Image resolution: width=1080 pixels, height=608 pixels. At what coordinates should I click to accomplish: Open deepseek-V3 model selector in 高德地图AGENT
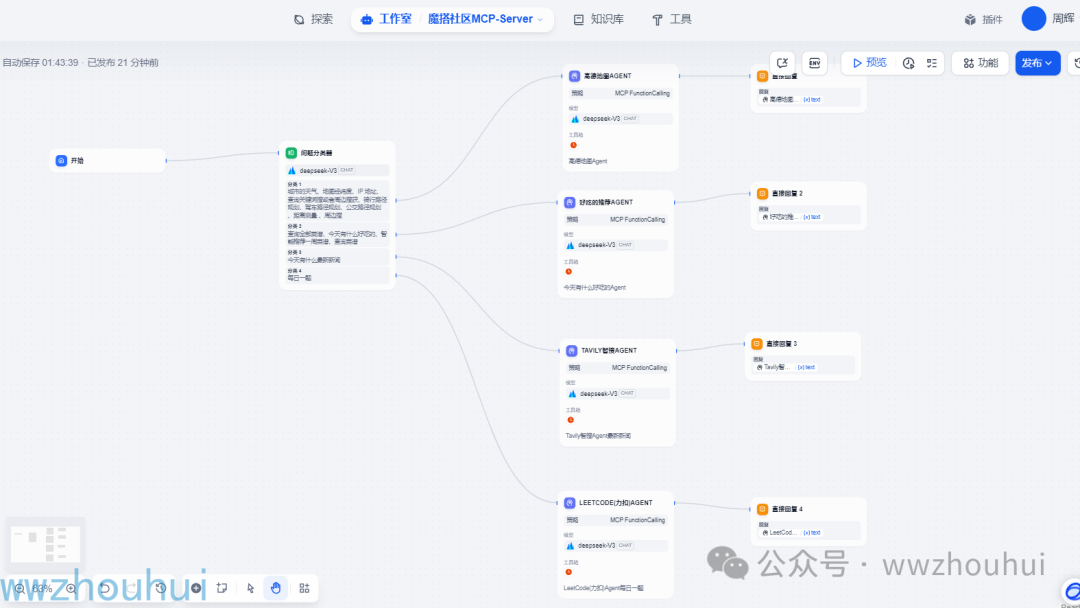click(x=620, y=118)
